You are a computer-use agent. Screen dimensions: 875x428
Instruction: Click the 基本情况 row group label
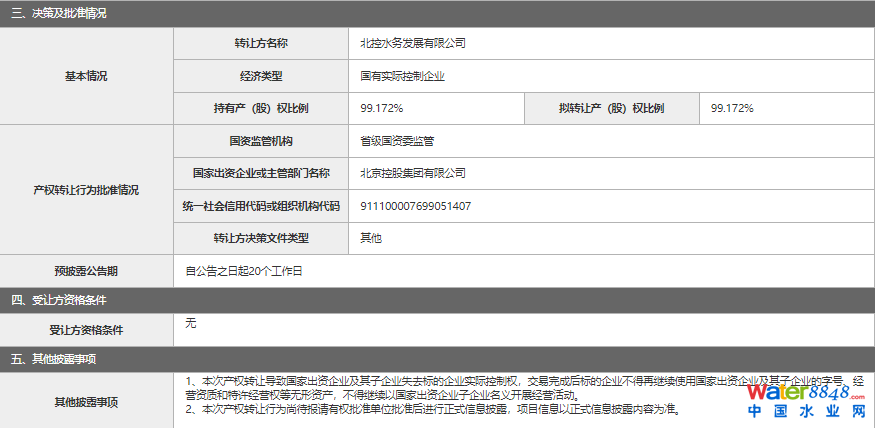(86, 76)
